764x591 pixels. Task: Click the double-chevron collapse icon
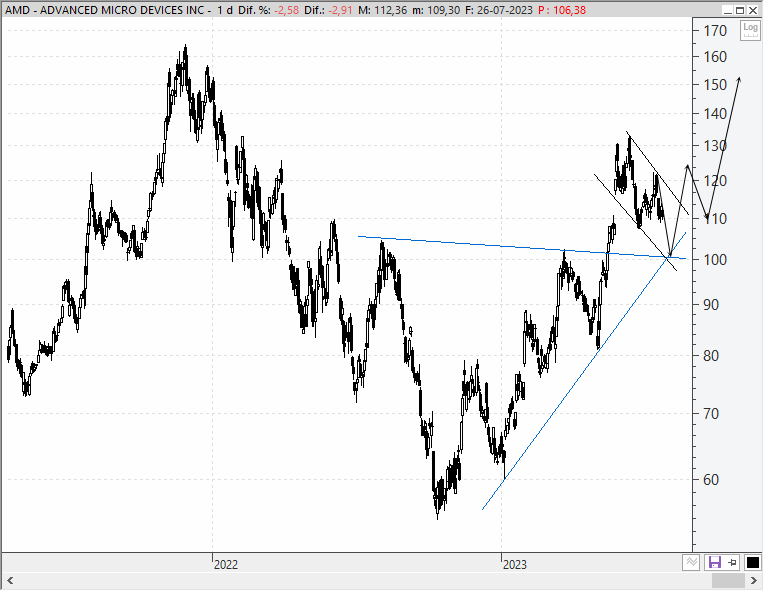[691, 562]
